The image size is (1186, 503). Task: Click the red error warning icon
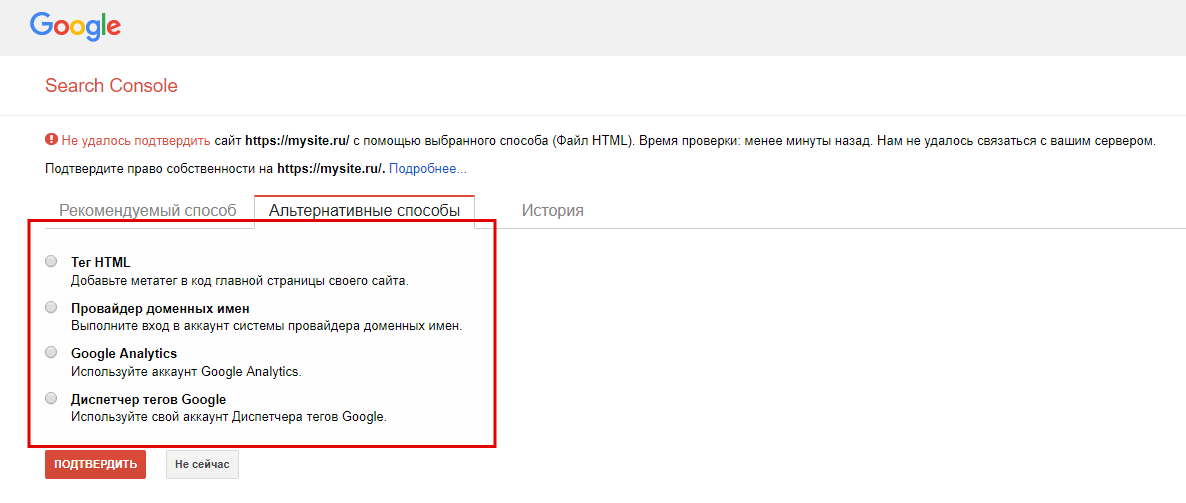51,141
